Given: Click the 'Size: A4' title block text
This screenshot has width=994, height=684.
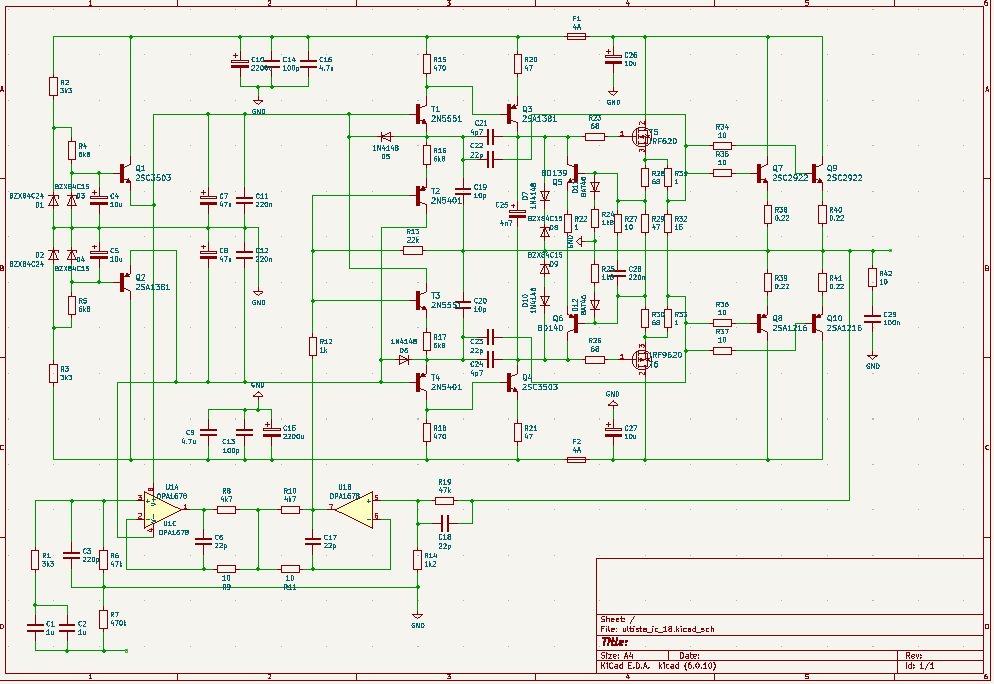Looking at the screenshot, I should pos(617,656).
